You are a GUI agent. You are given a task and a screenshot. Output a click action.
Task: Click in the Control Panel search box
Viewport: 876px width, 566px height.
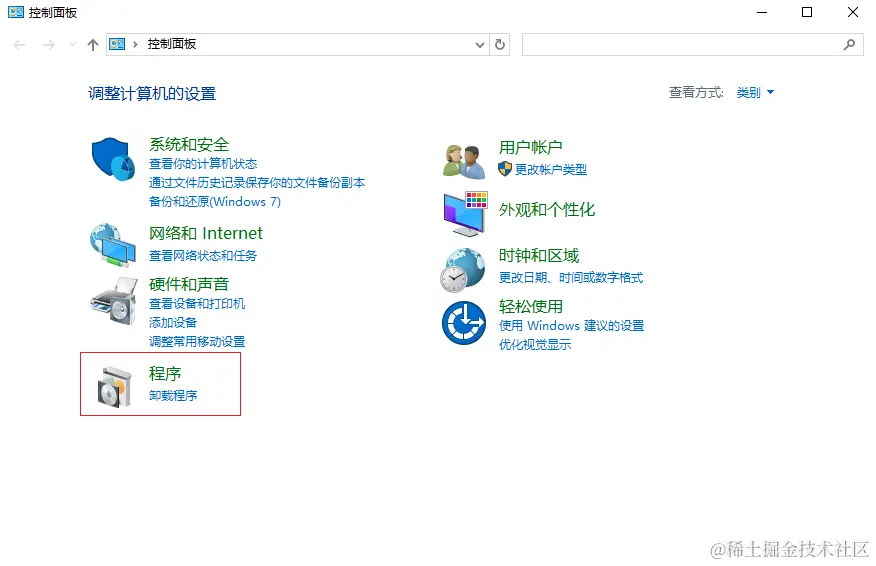(693, 45)
